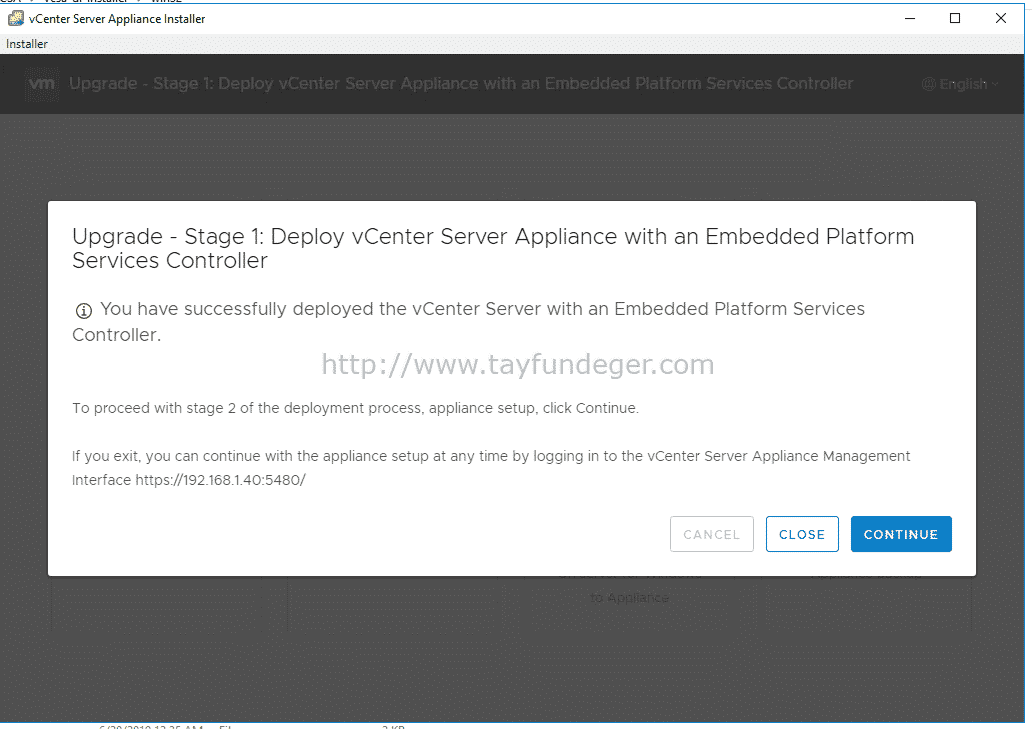
Task: Click the CONTINUE button to start stage 2
Action: (x=900, y=534)
